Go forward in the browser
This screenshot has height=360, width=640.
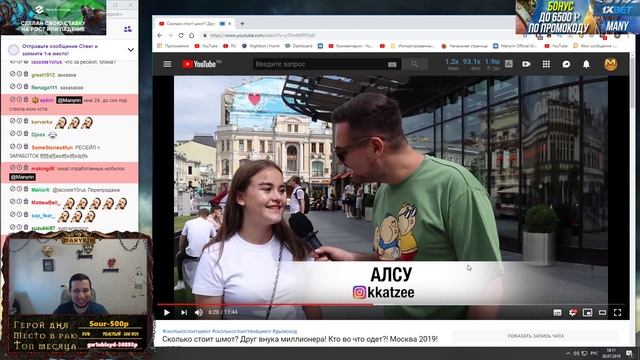tap(170, 36)
